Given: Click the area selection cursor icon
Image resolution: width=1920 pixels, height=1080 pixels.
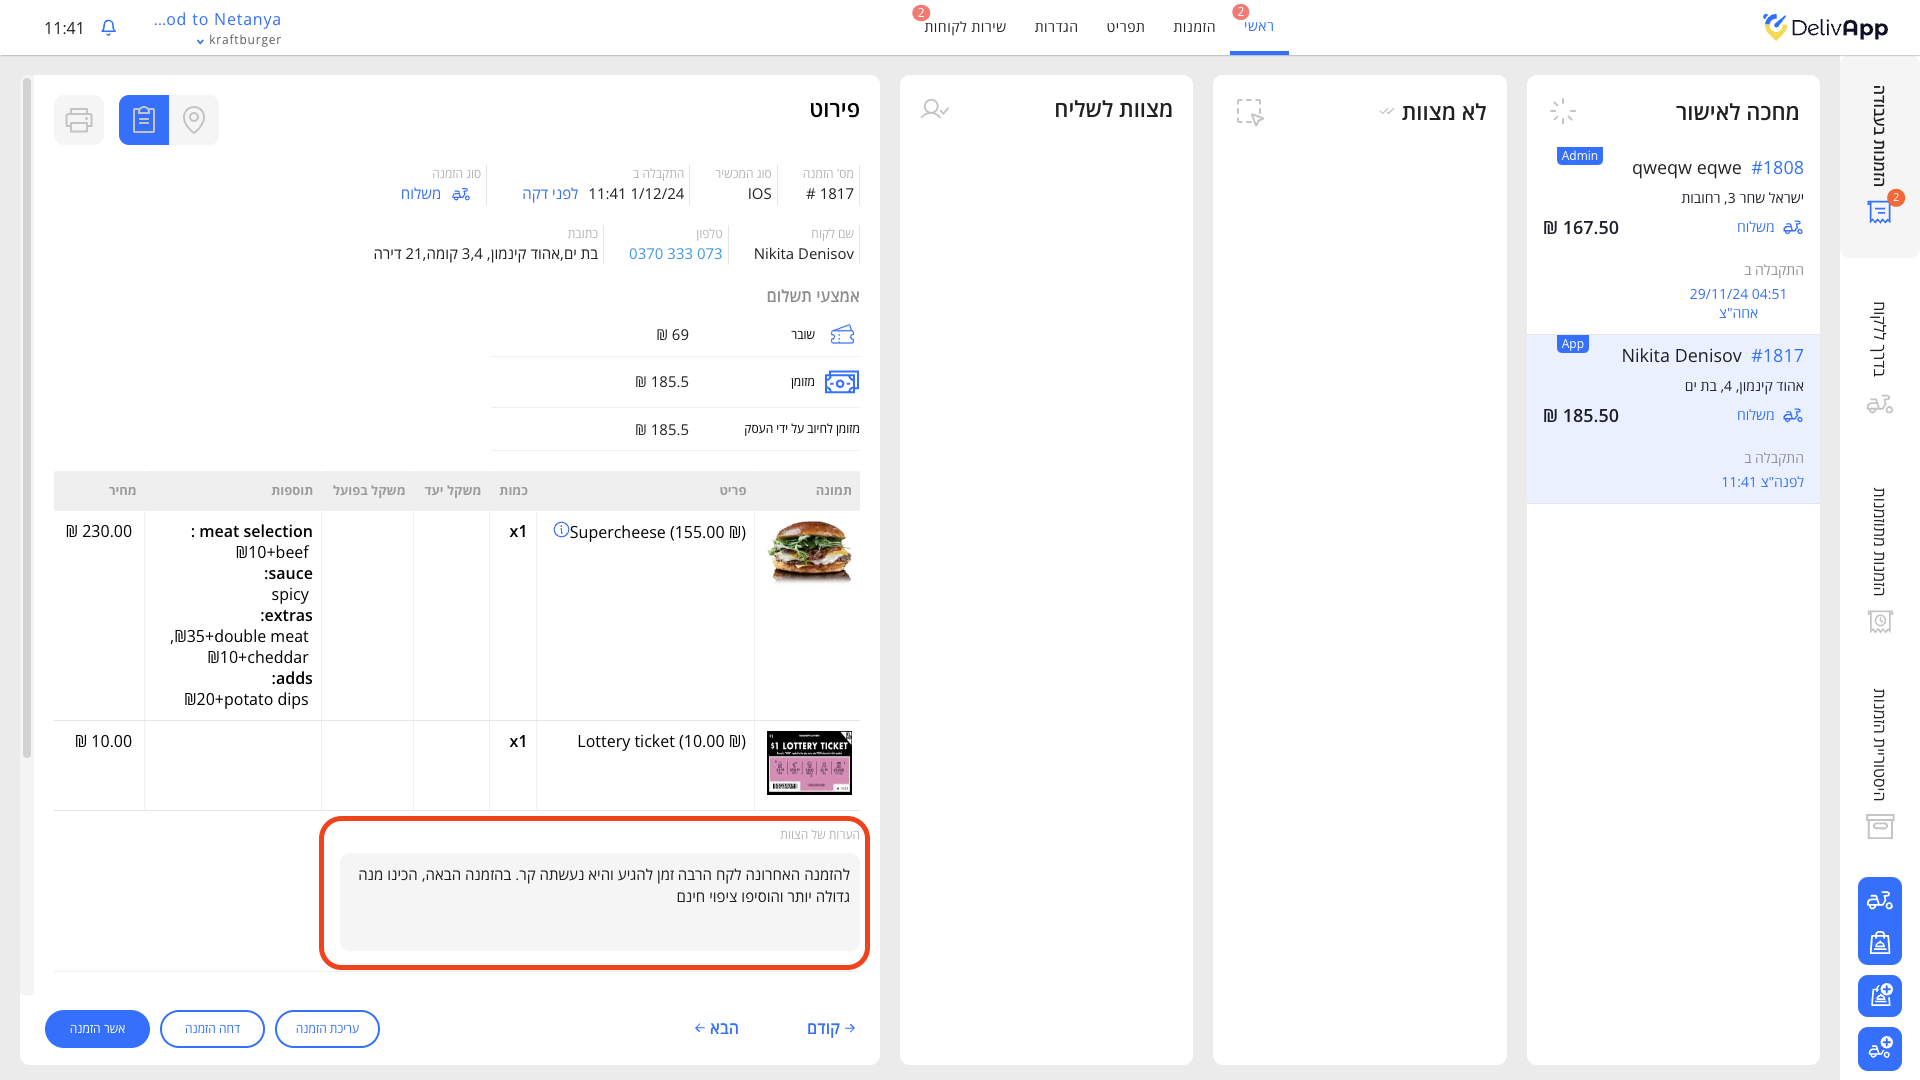Looking at the screenshot, I should 1250,112.
